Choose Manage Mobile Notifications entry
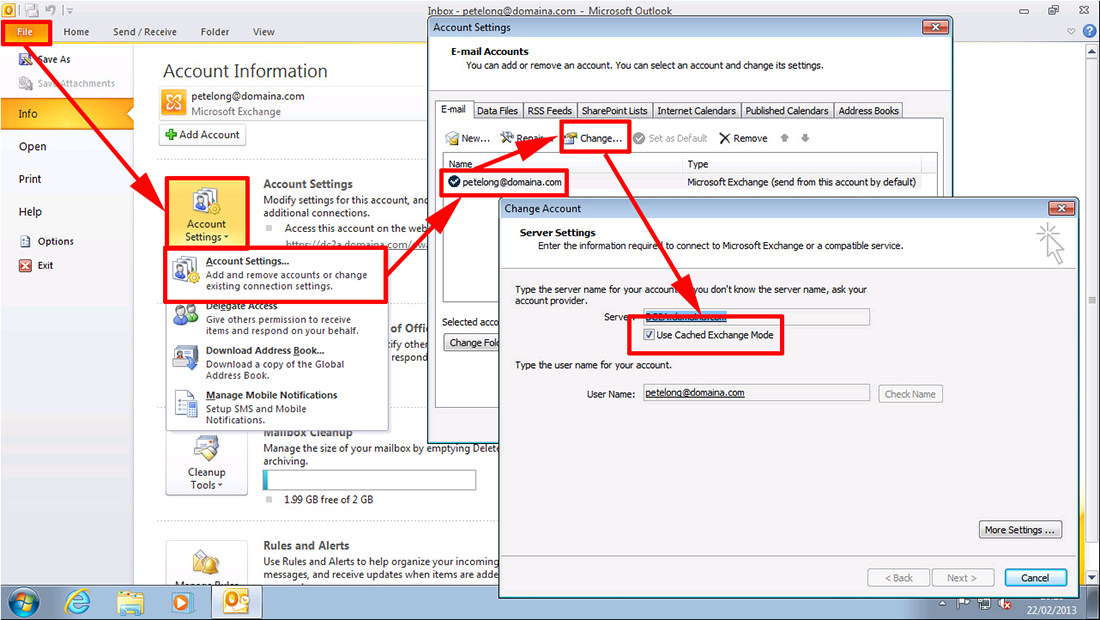The height and width of the screenshot is (620, 1100). click(277, 407)
